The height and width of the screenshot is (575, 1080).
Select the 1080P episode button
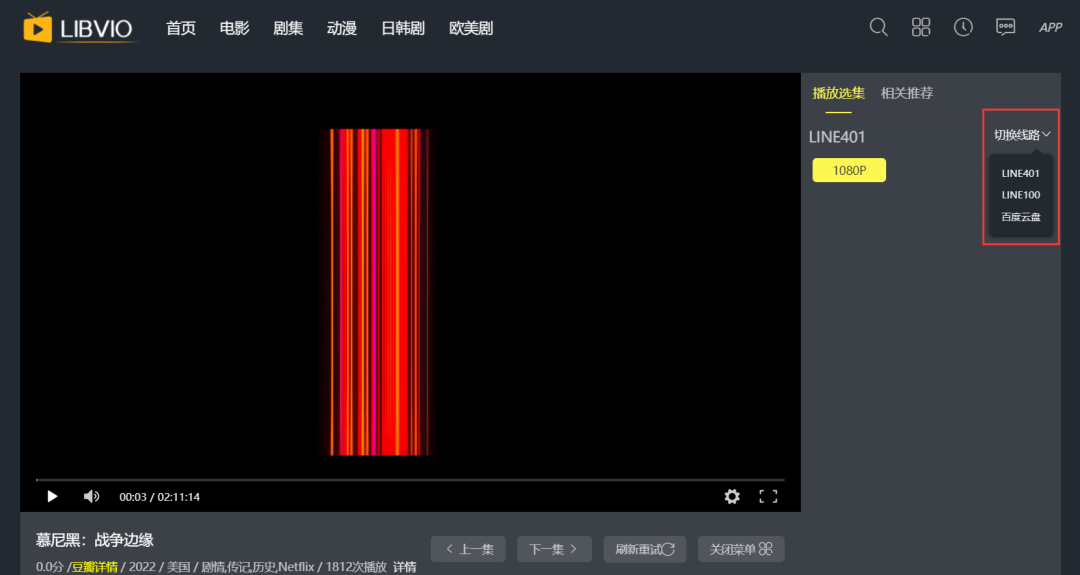[x=849, y=171]
